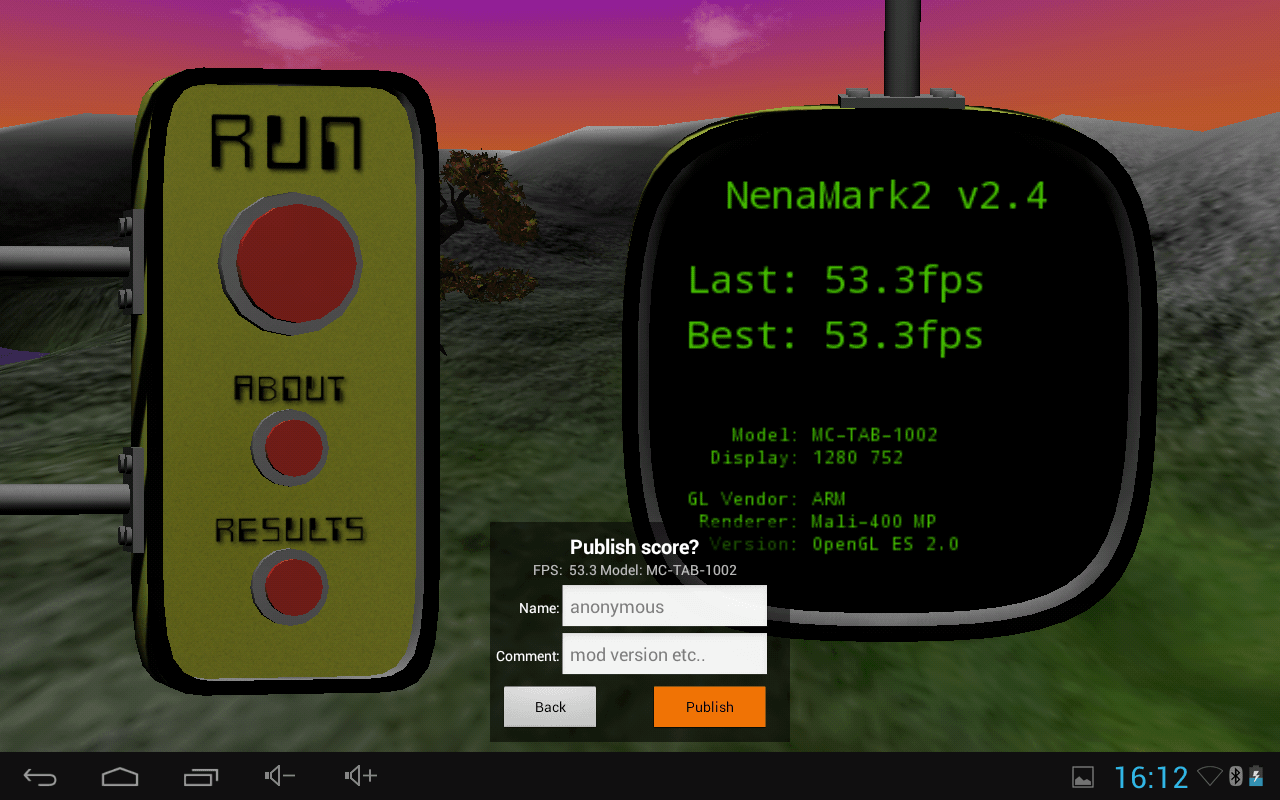
Task: Tap the Android back navigation icon
Action: pos(41,776)
